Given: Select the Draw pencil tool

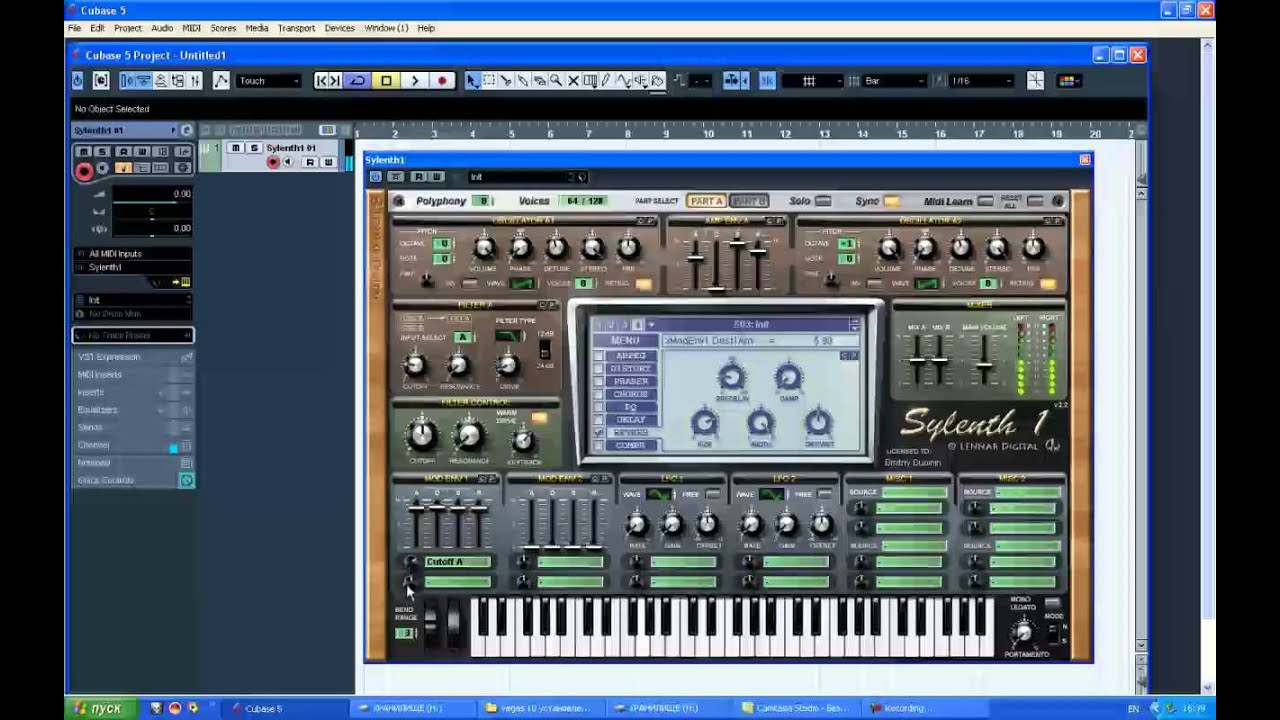Looking at the screenshot, I should click(x=606, y=81).
